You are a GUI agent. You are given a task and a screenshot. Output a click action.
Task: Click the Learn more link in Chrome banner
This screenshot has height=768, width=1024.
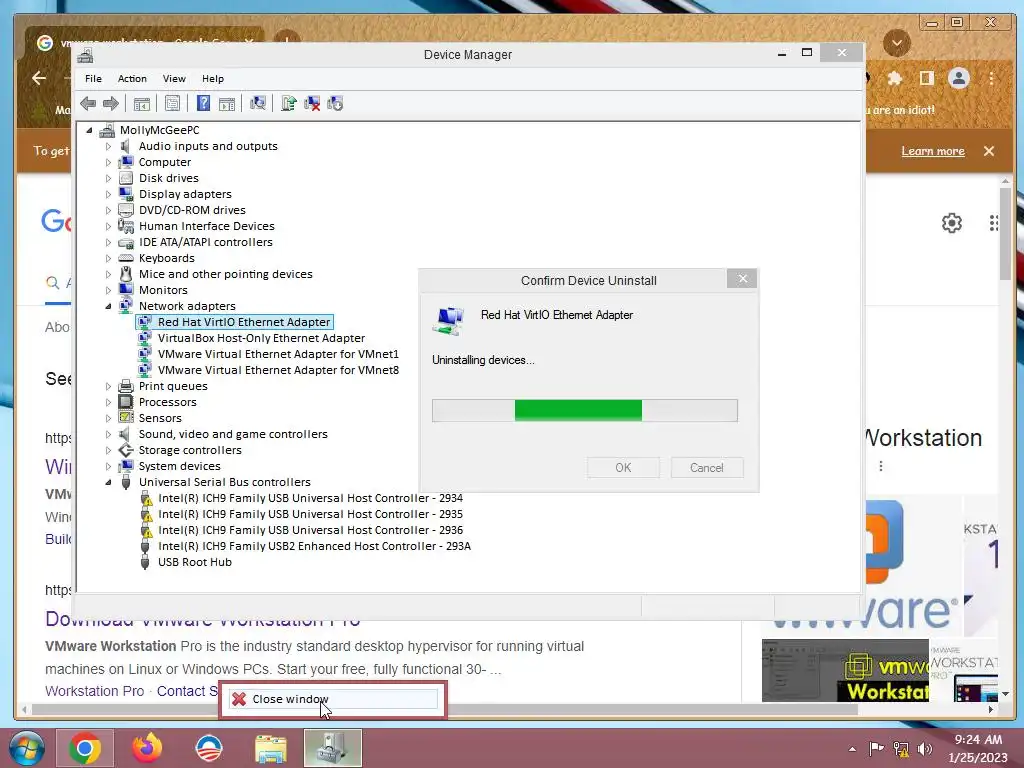tap(933, 151)
